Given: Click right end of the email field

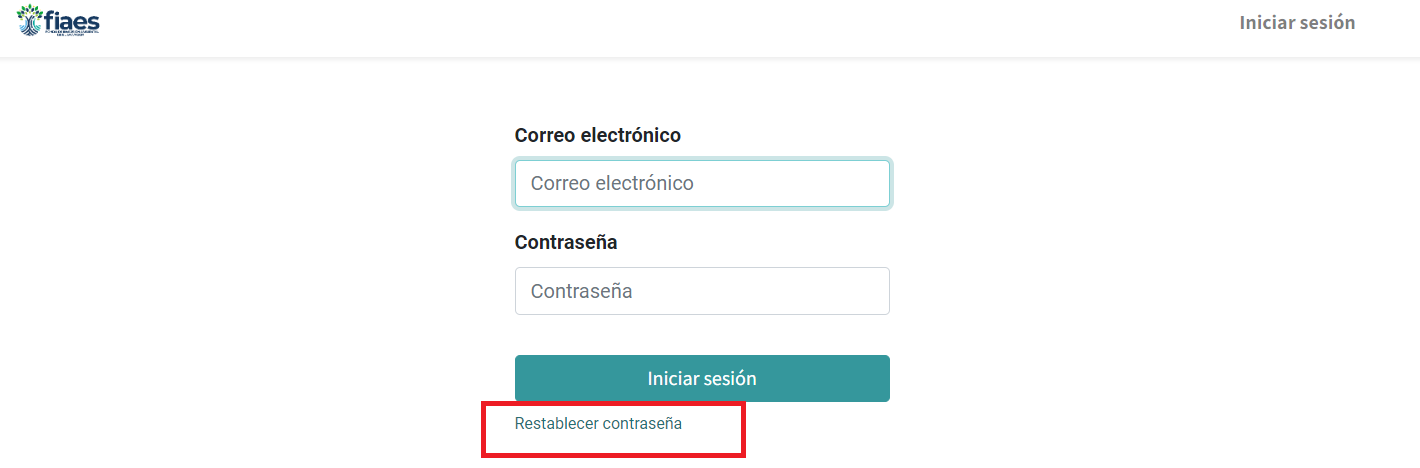Looking at the screenshot, I should [x=870, y=184].
